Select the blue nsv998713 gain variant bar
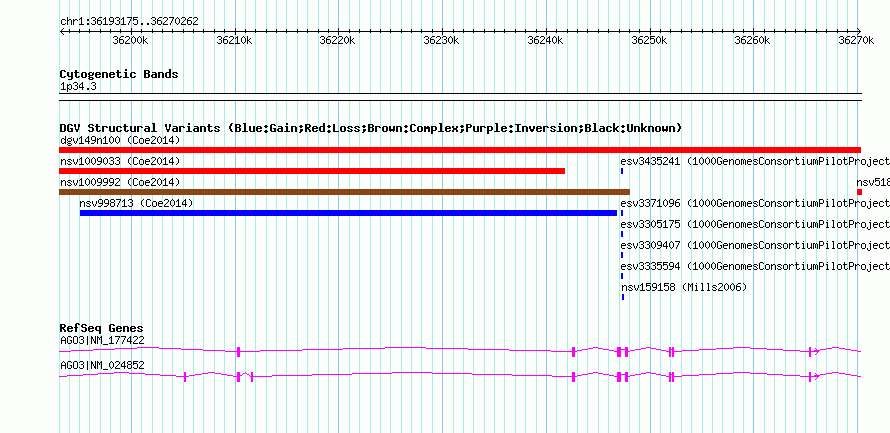890x433 pixels. [349, 213]
